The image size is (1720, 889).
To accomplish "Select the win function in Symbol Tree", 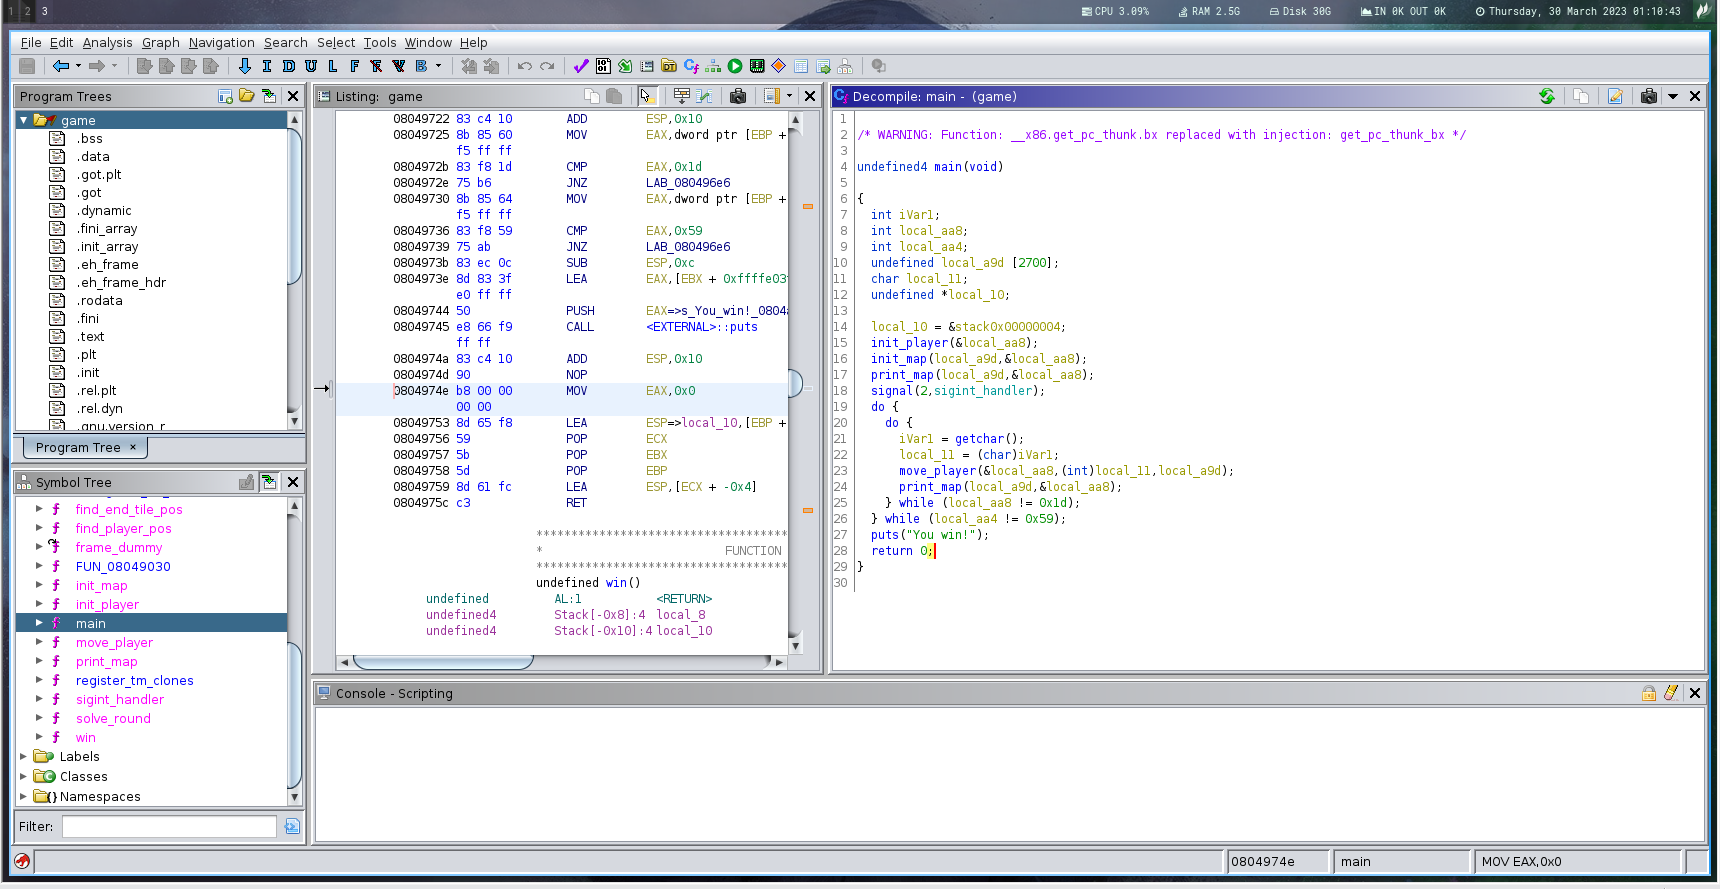I will [86, 737].
